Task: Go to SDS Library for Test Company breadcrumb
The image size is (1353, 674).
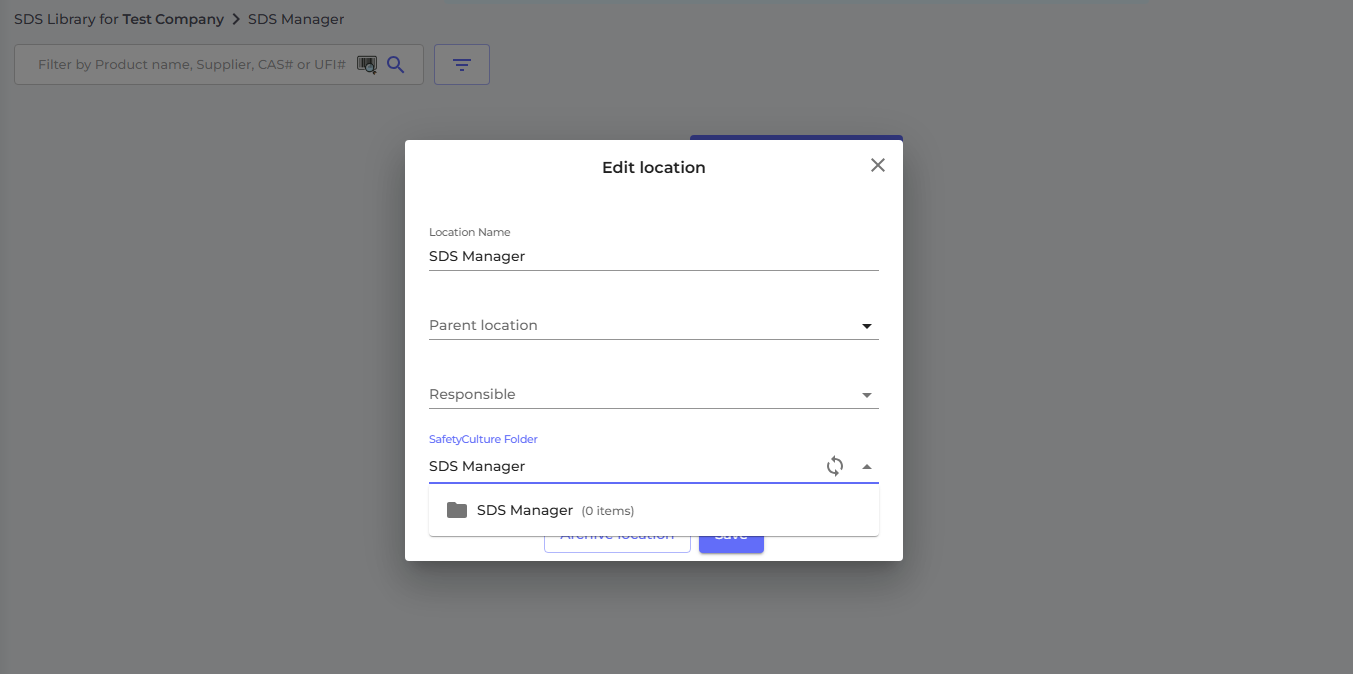Action: click(x=119, y=19)
